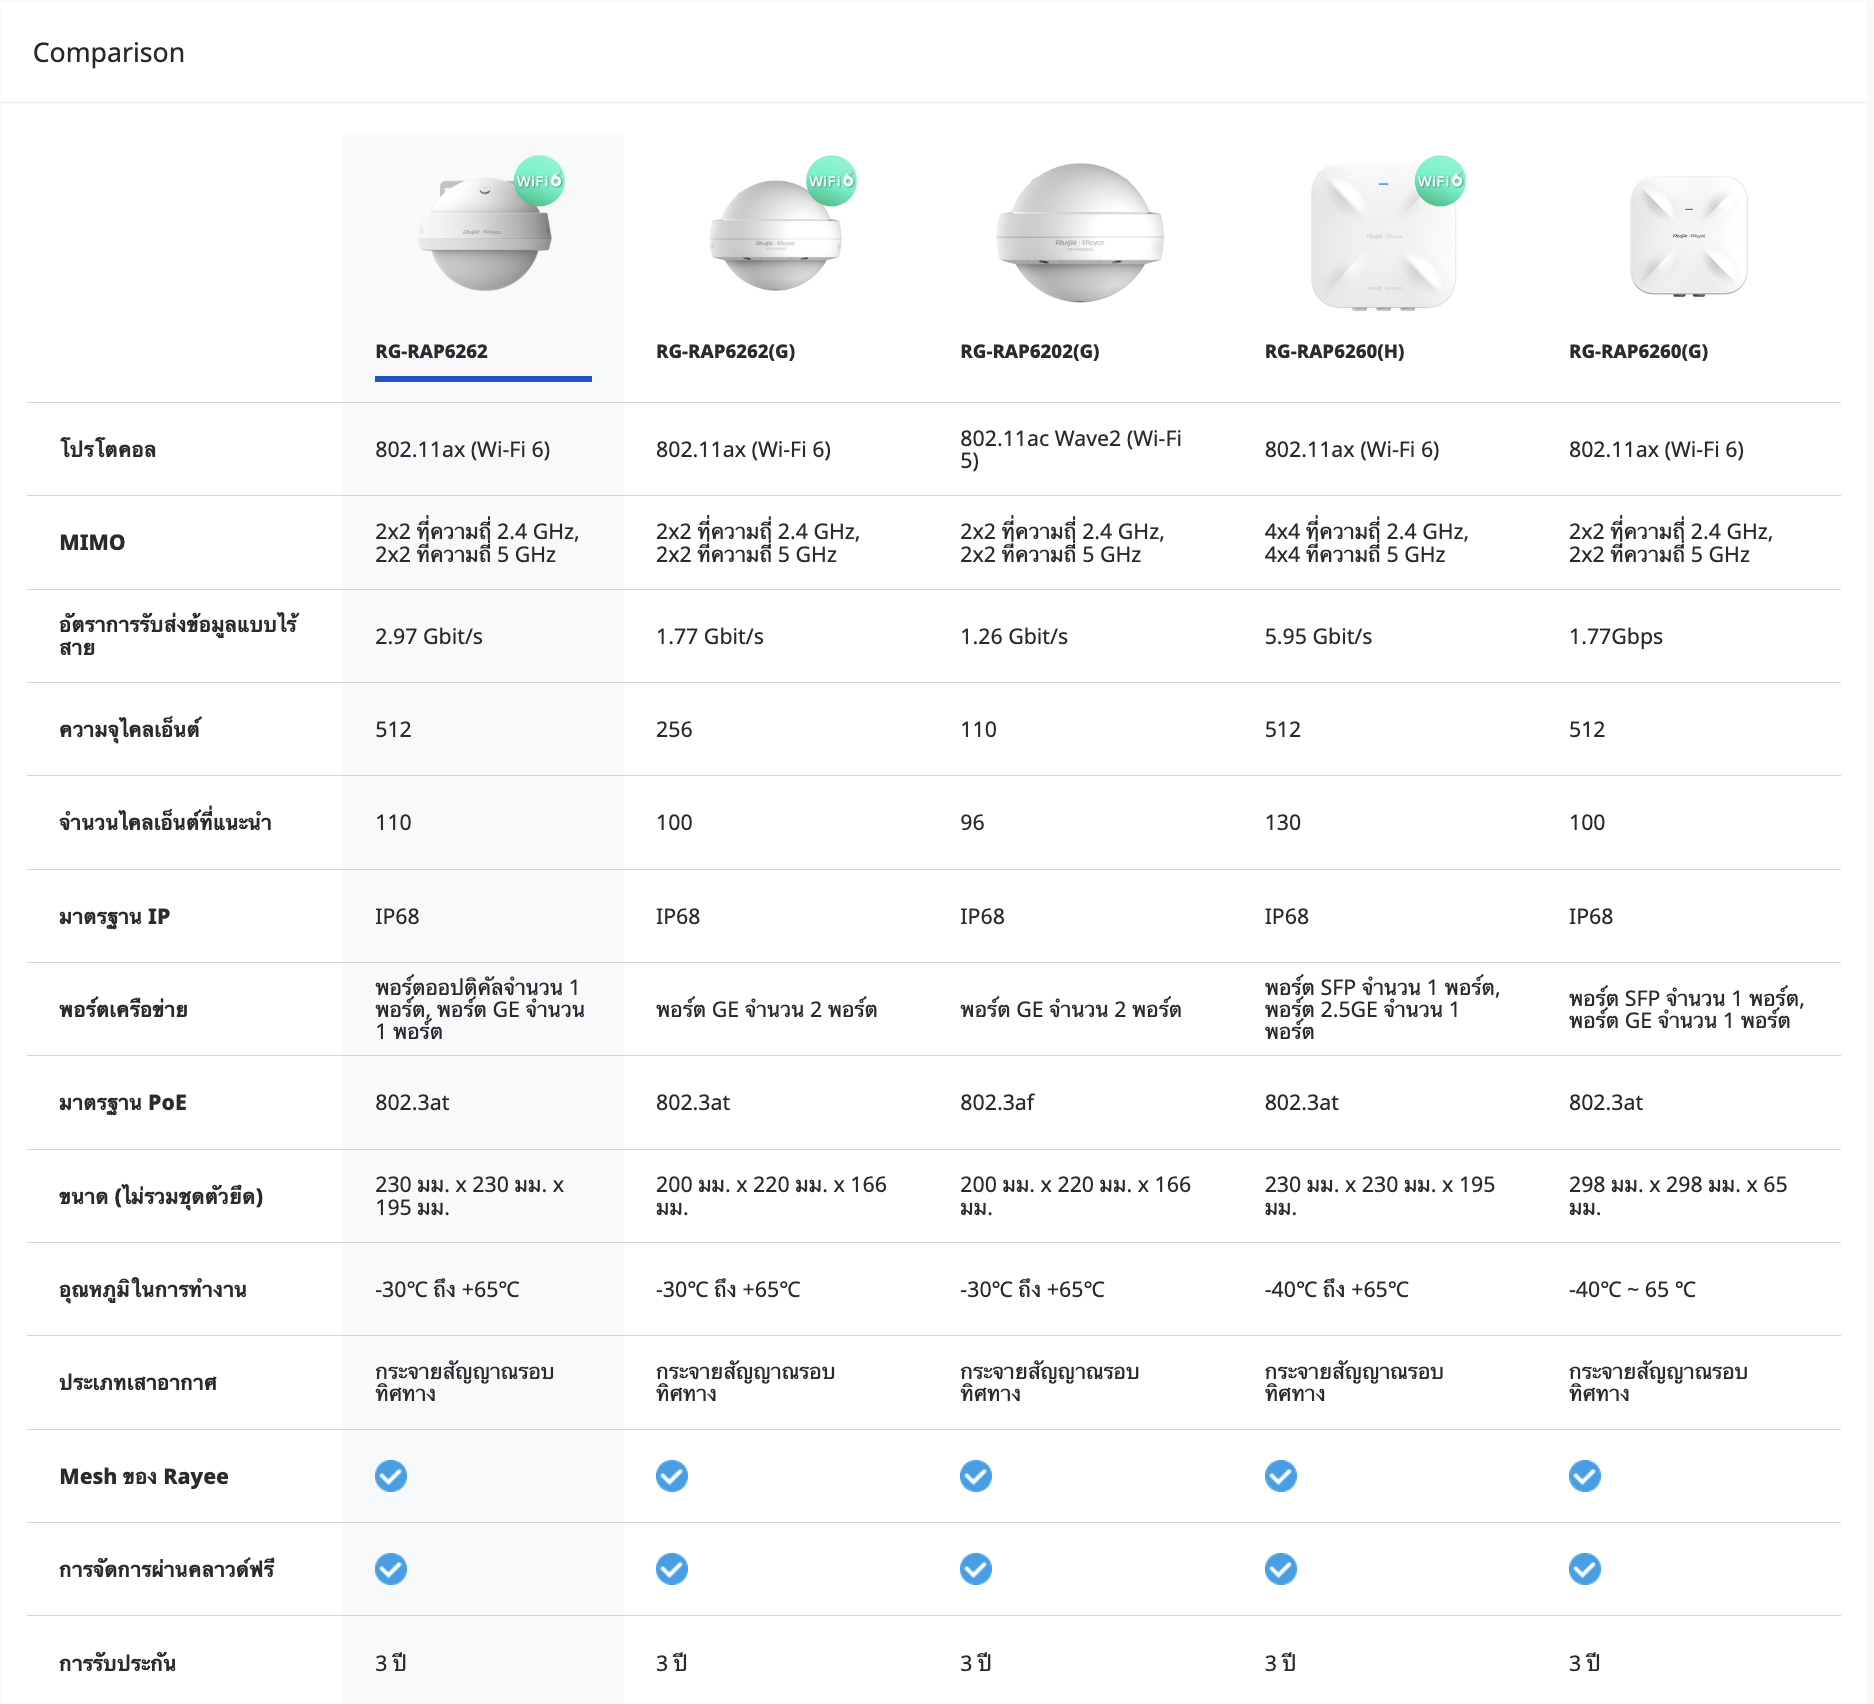Click the blue underline beneath RG-RAP6262
Viewport: 1874px width, 1704px height.
[x=483, y=379]
